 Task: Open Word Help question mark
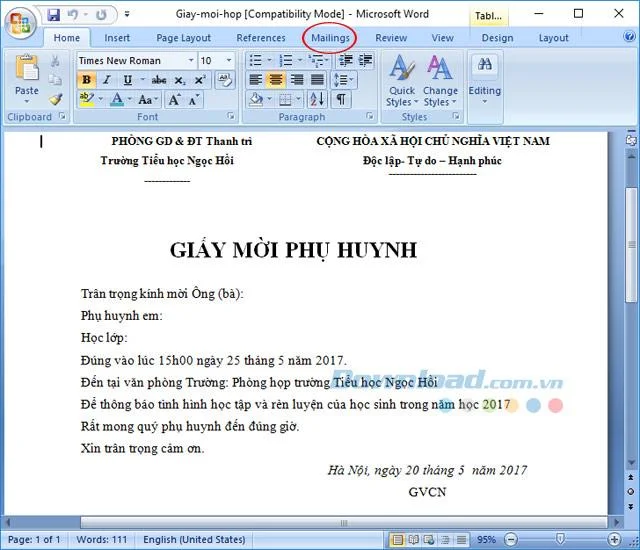coord(630,37)
